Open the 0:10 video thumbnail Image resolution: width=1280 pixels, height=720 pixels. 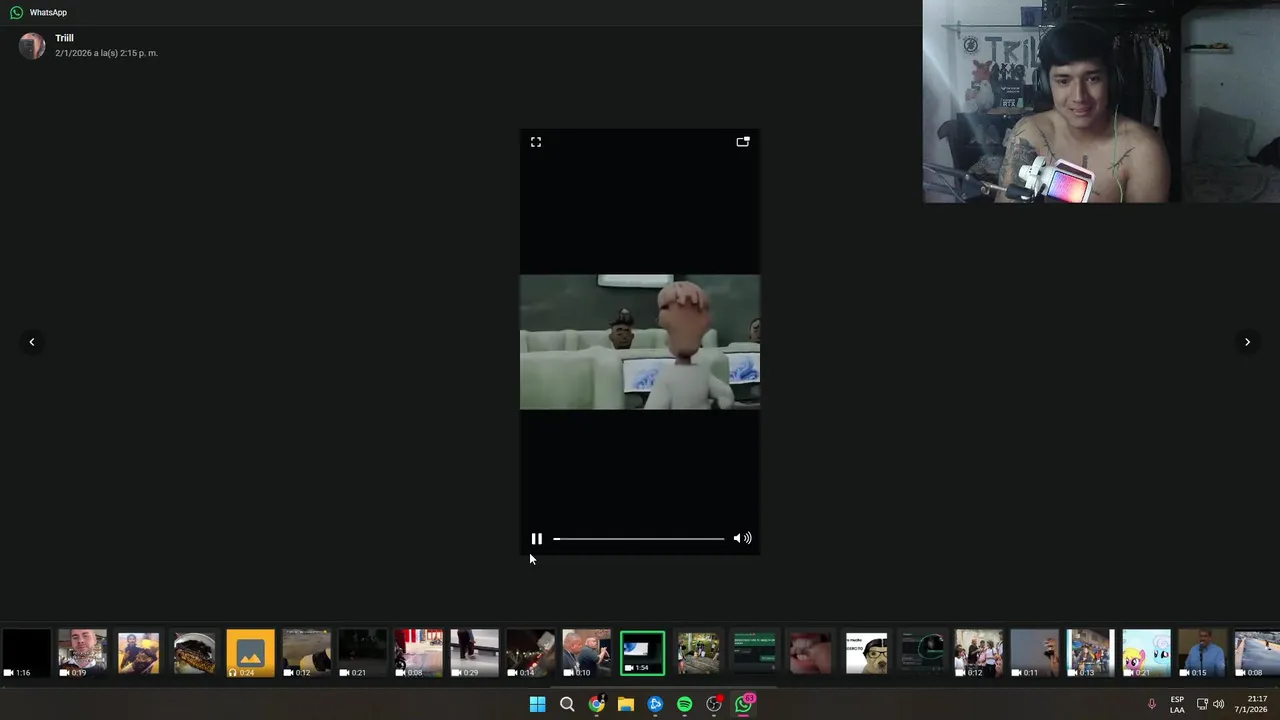586,653
